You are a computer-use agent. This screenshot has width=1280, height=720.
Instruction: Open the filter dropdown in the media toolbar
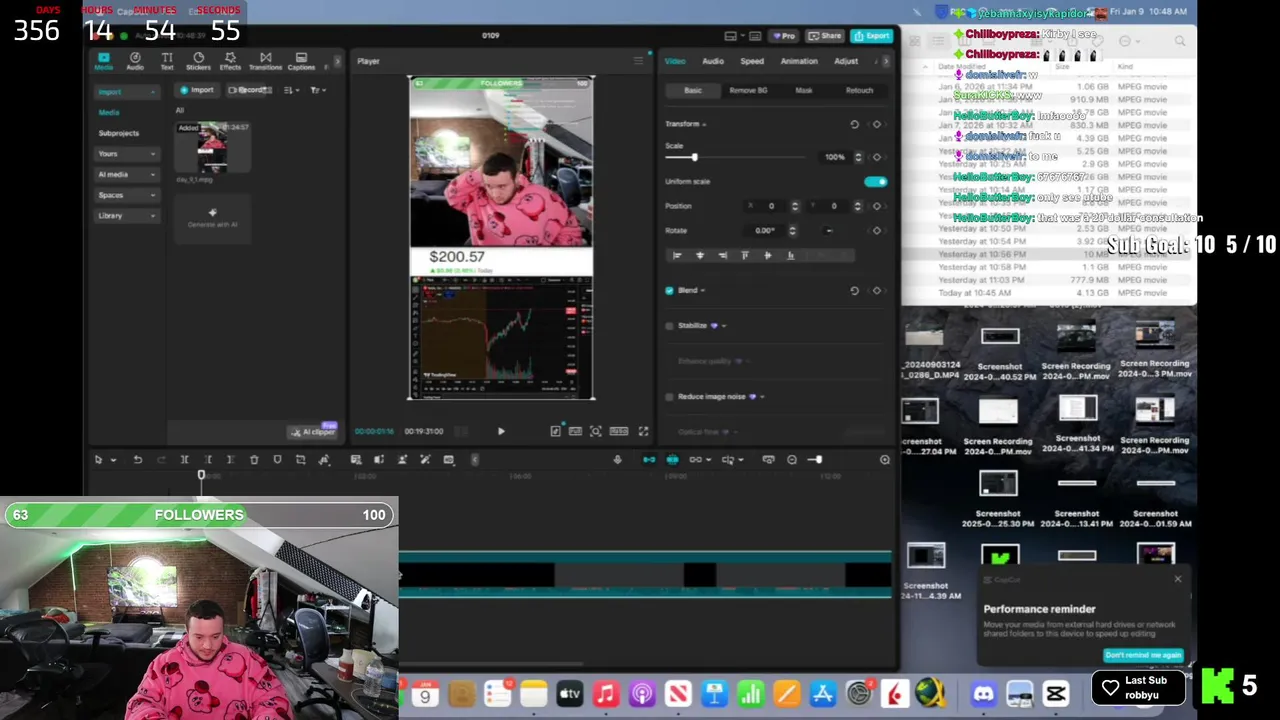pyautogui.click(x=317, y=90)
